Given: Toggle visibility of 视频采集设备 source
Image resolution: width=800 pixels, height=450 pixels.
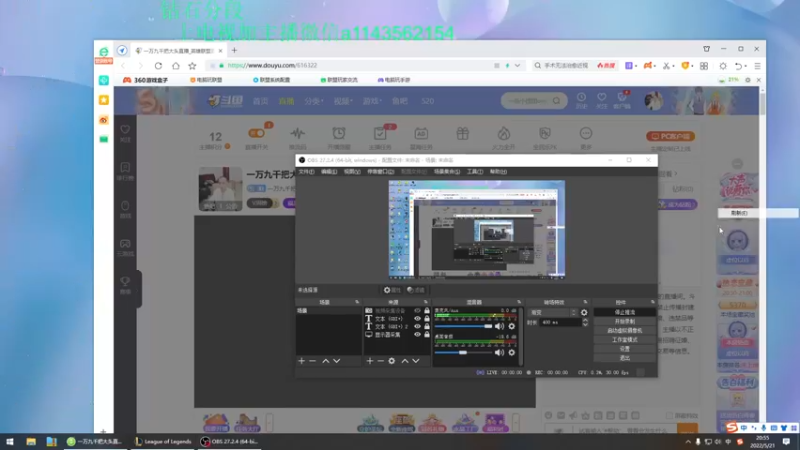Looking at the screenshot, I should coord(417,311).
